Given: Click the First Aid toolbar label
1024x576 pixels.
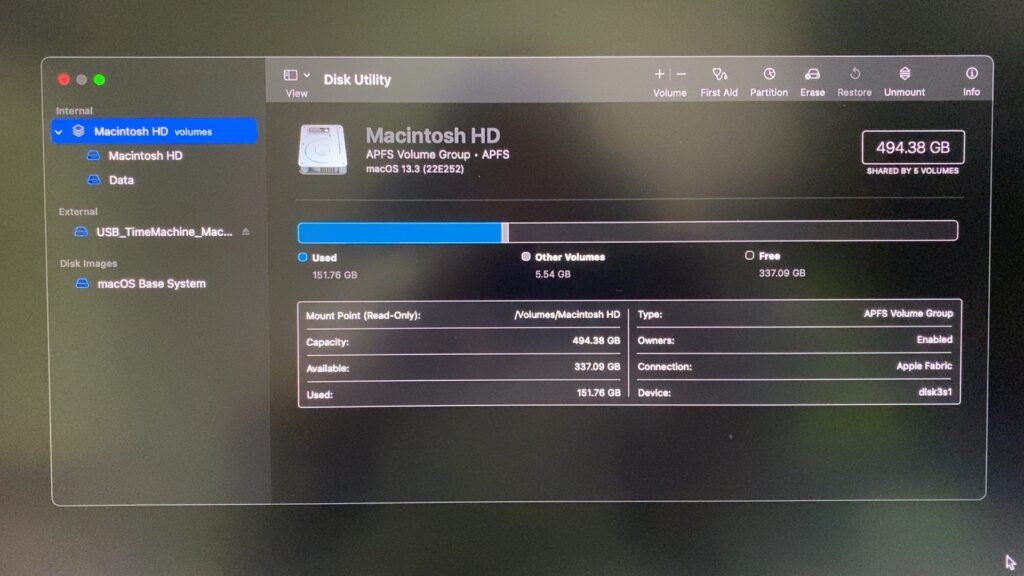Looking at the screenshot, I should coord(719,93).
